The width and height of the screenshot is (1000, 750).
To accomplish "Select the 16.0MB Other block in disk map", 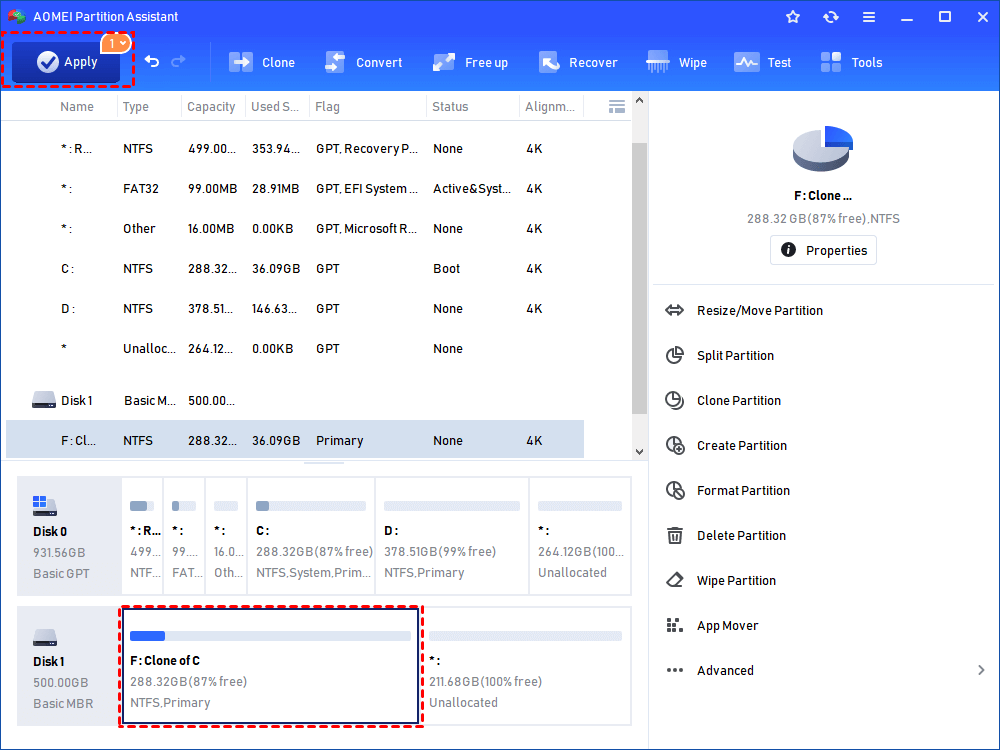I will [226, 536].
